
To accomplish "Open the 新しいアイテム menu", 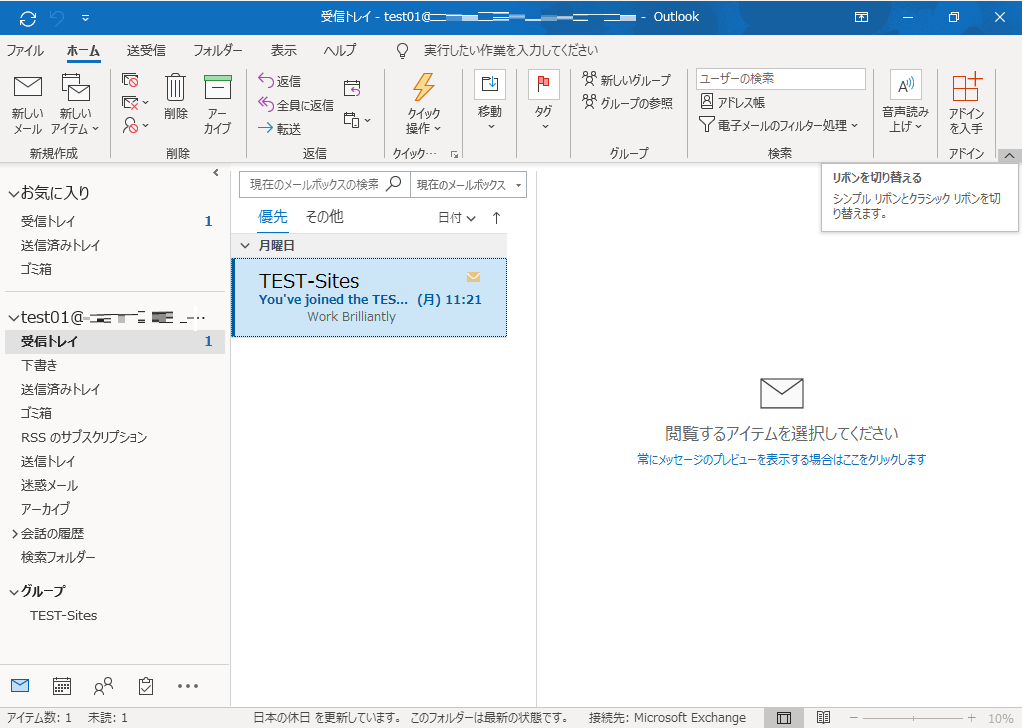I will click(x=76, y=104).
